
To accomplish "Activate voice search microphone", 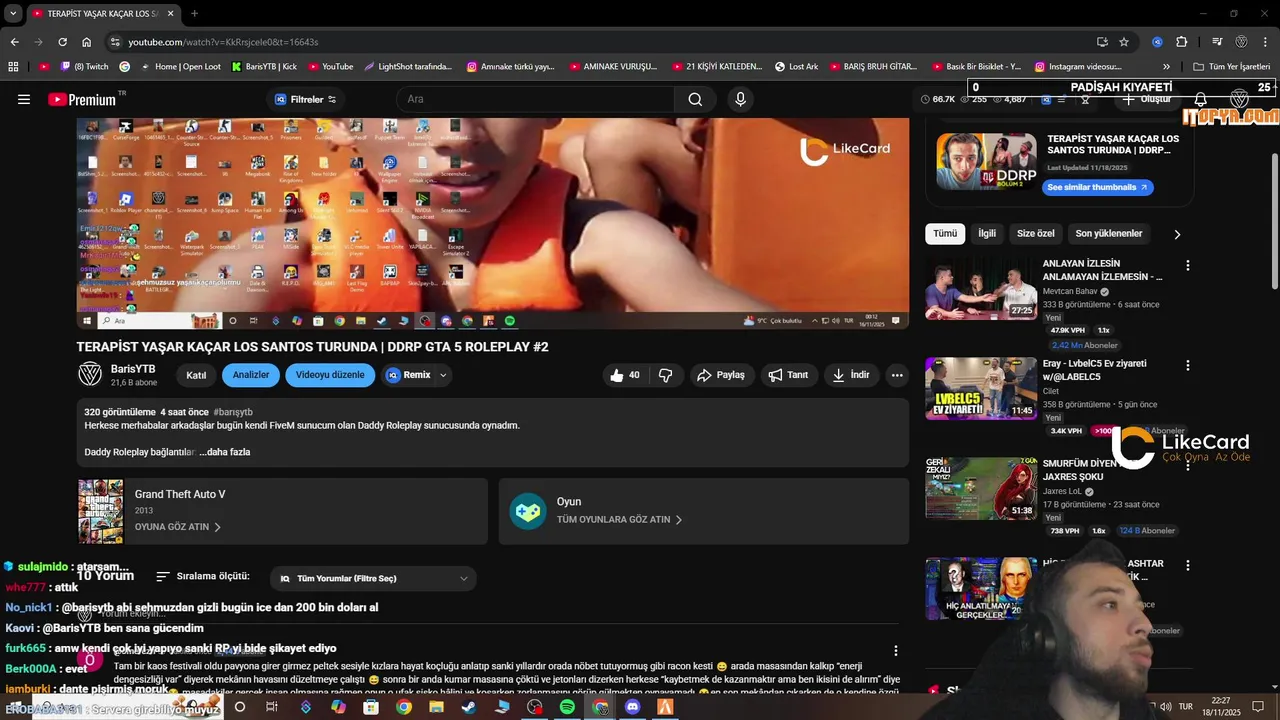I will coord(740,99).
